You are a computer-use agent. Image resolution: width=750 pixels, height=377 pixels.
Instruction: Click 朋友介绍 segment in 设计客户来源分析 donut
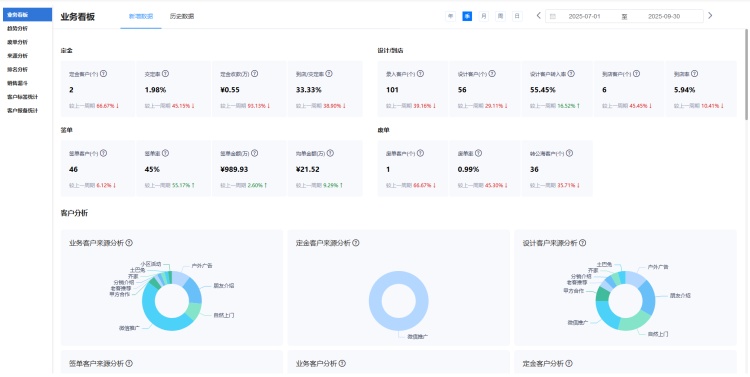650,297
